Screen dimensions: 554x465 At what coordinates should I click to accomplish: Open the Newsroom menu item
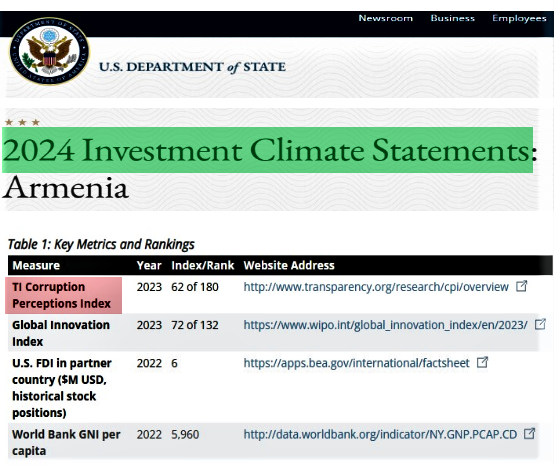tap(385, 18)
